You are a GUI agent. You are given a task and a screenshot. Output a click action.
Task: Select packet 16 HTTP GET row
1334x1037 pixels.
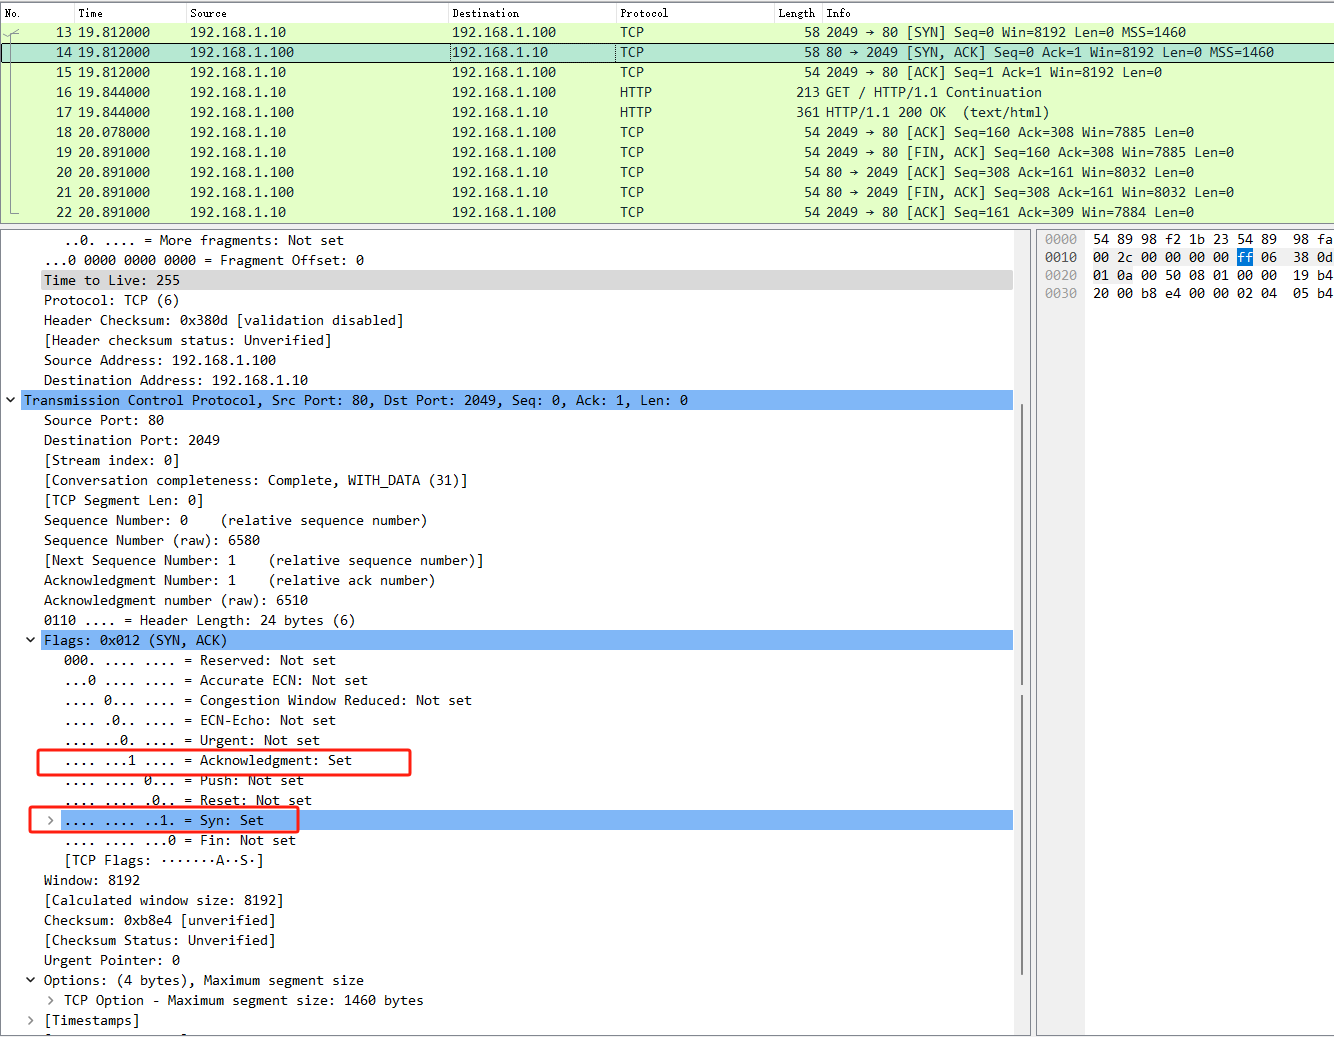point(667,92)
